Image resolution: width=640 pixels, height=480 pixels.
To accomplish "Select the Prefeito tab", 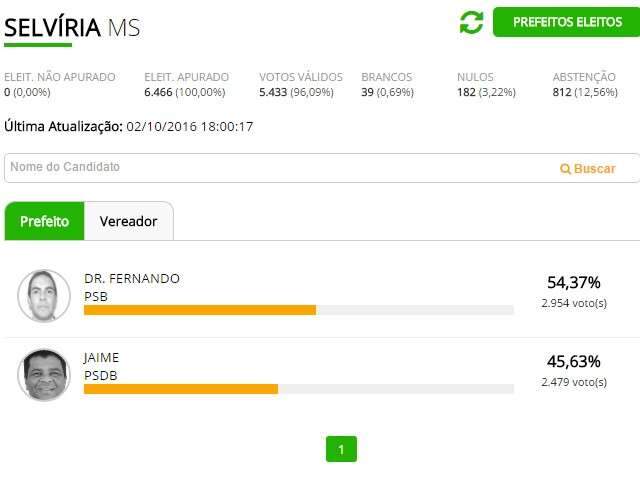I will coord(44,221).
